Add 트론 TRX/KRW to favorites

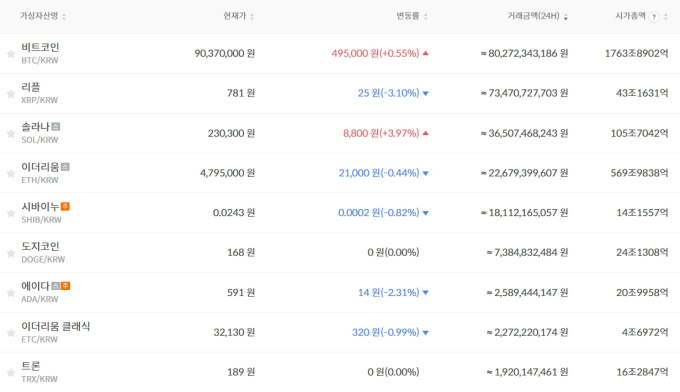11,372
